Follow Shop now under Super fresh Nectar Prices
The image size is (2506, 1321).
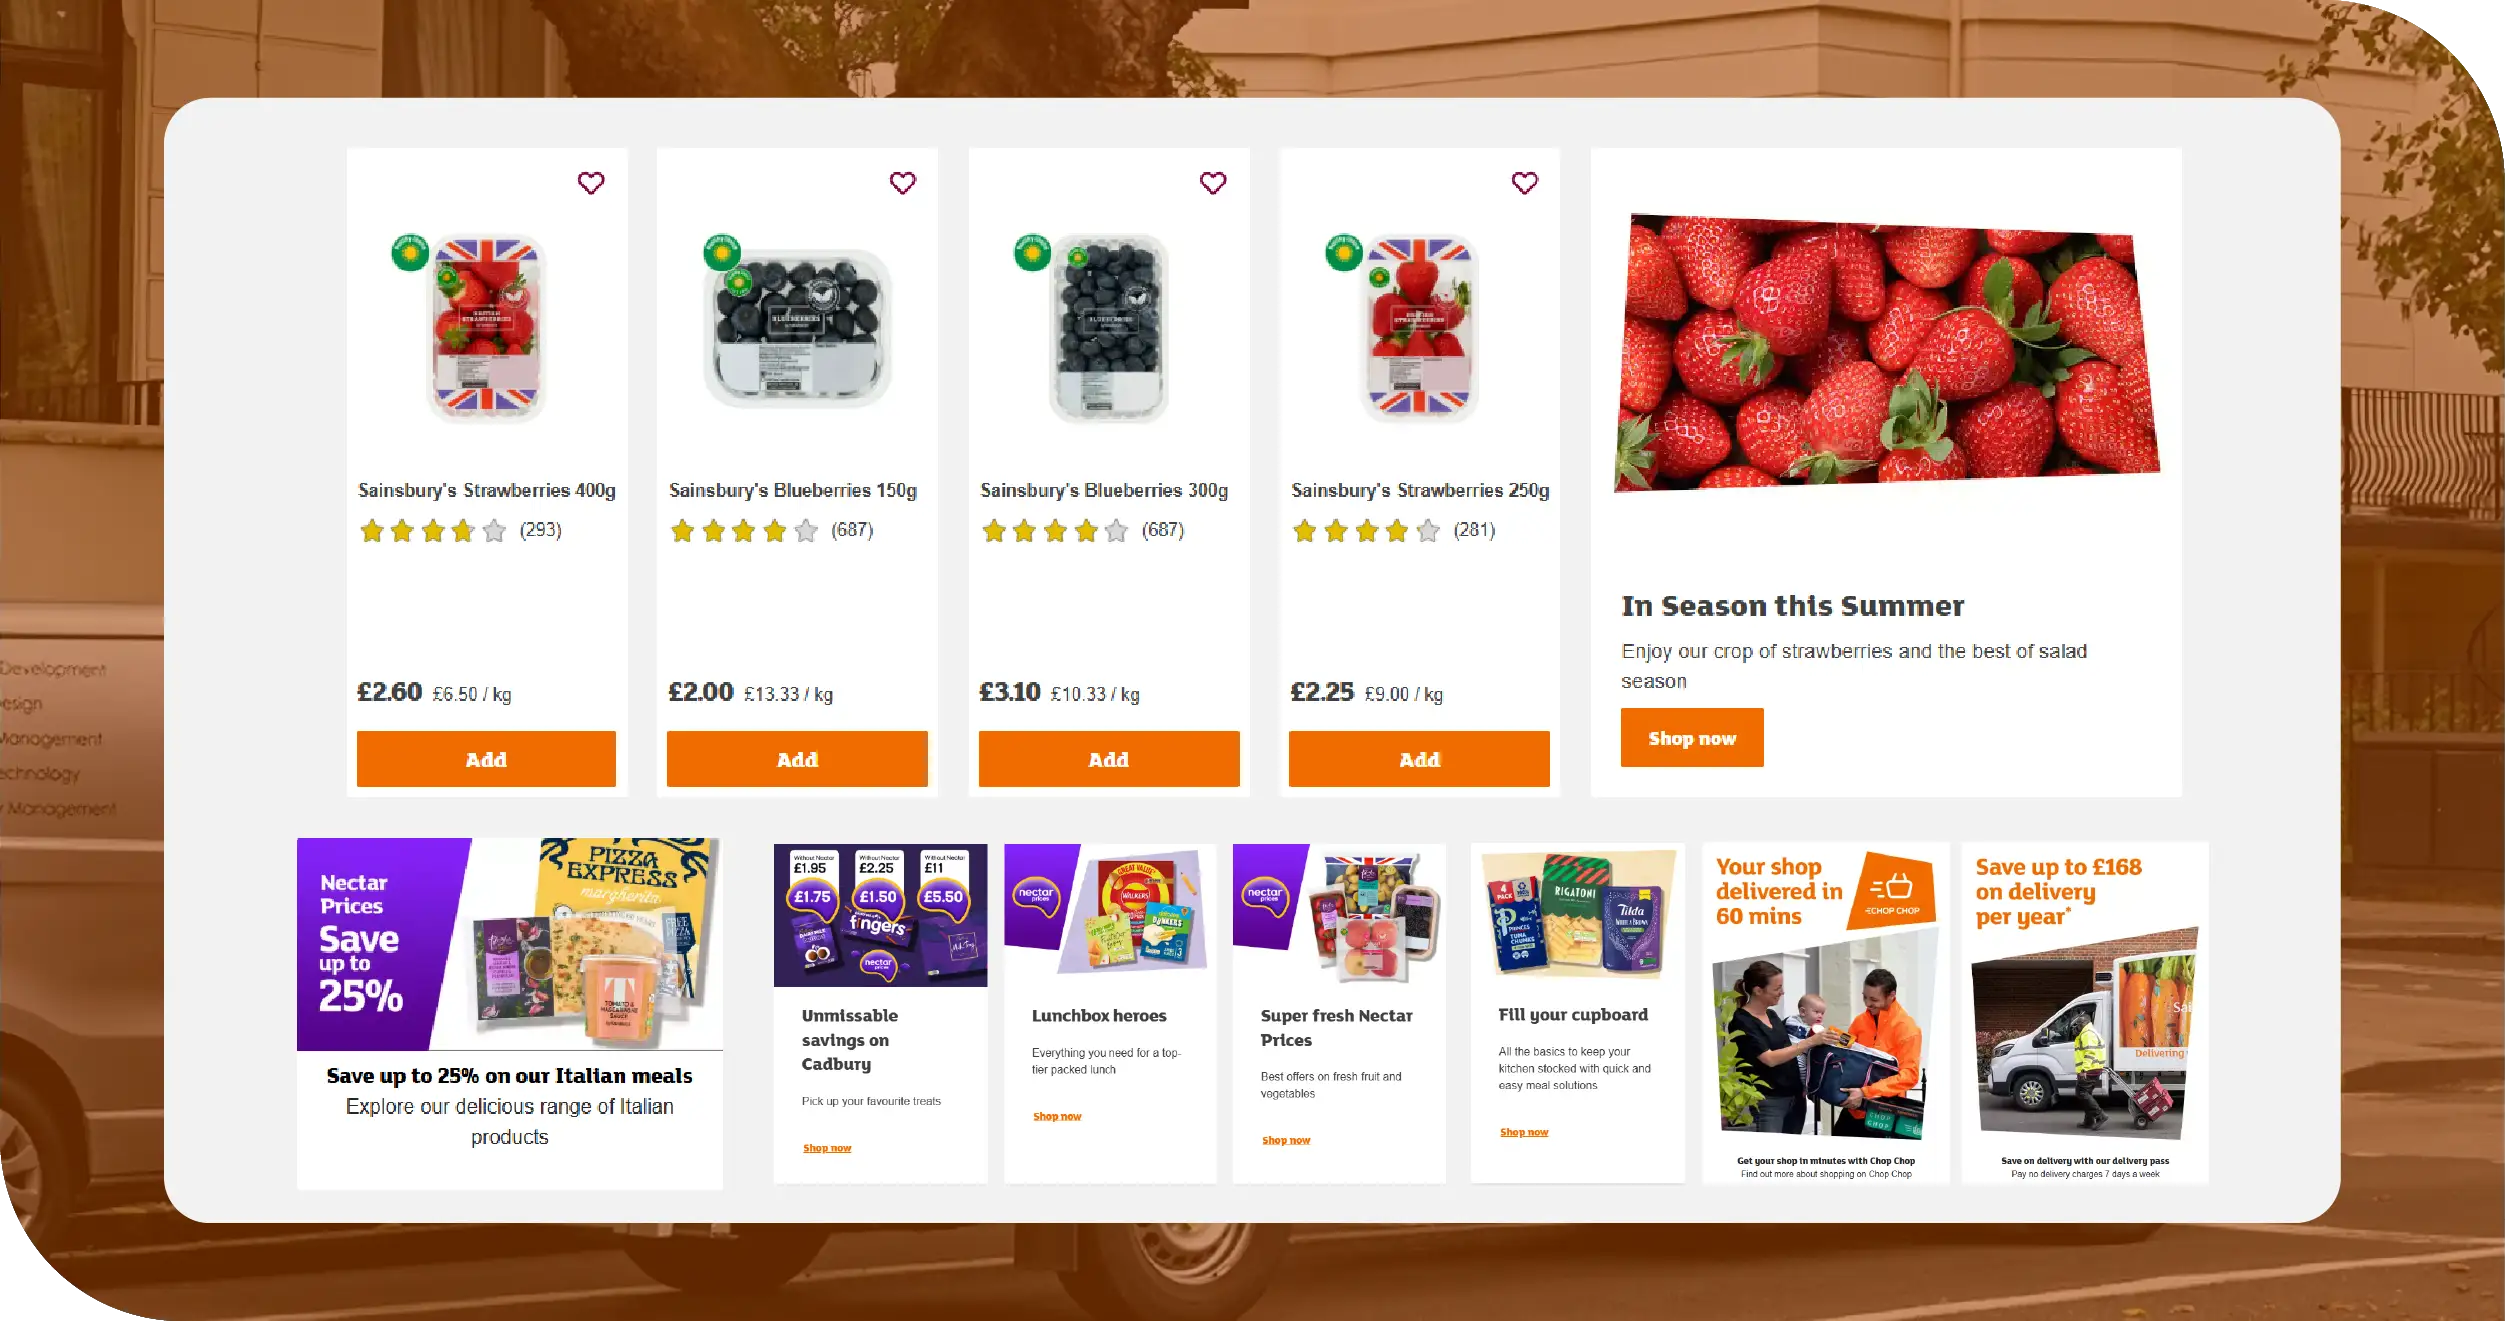(1286, 1140)
